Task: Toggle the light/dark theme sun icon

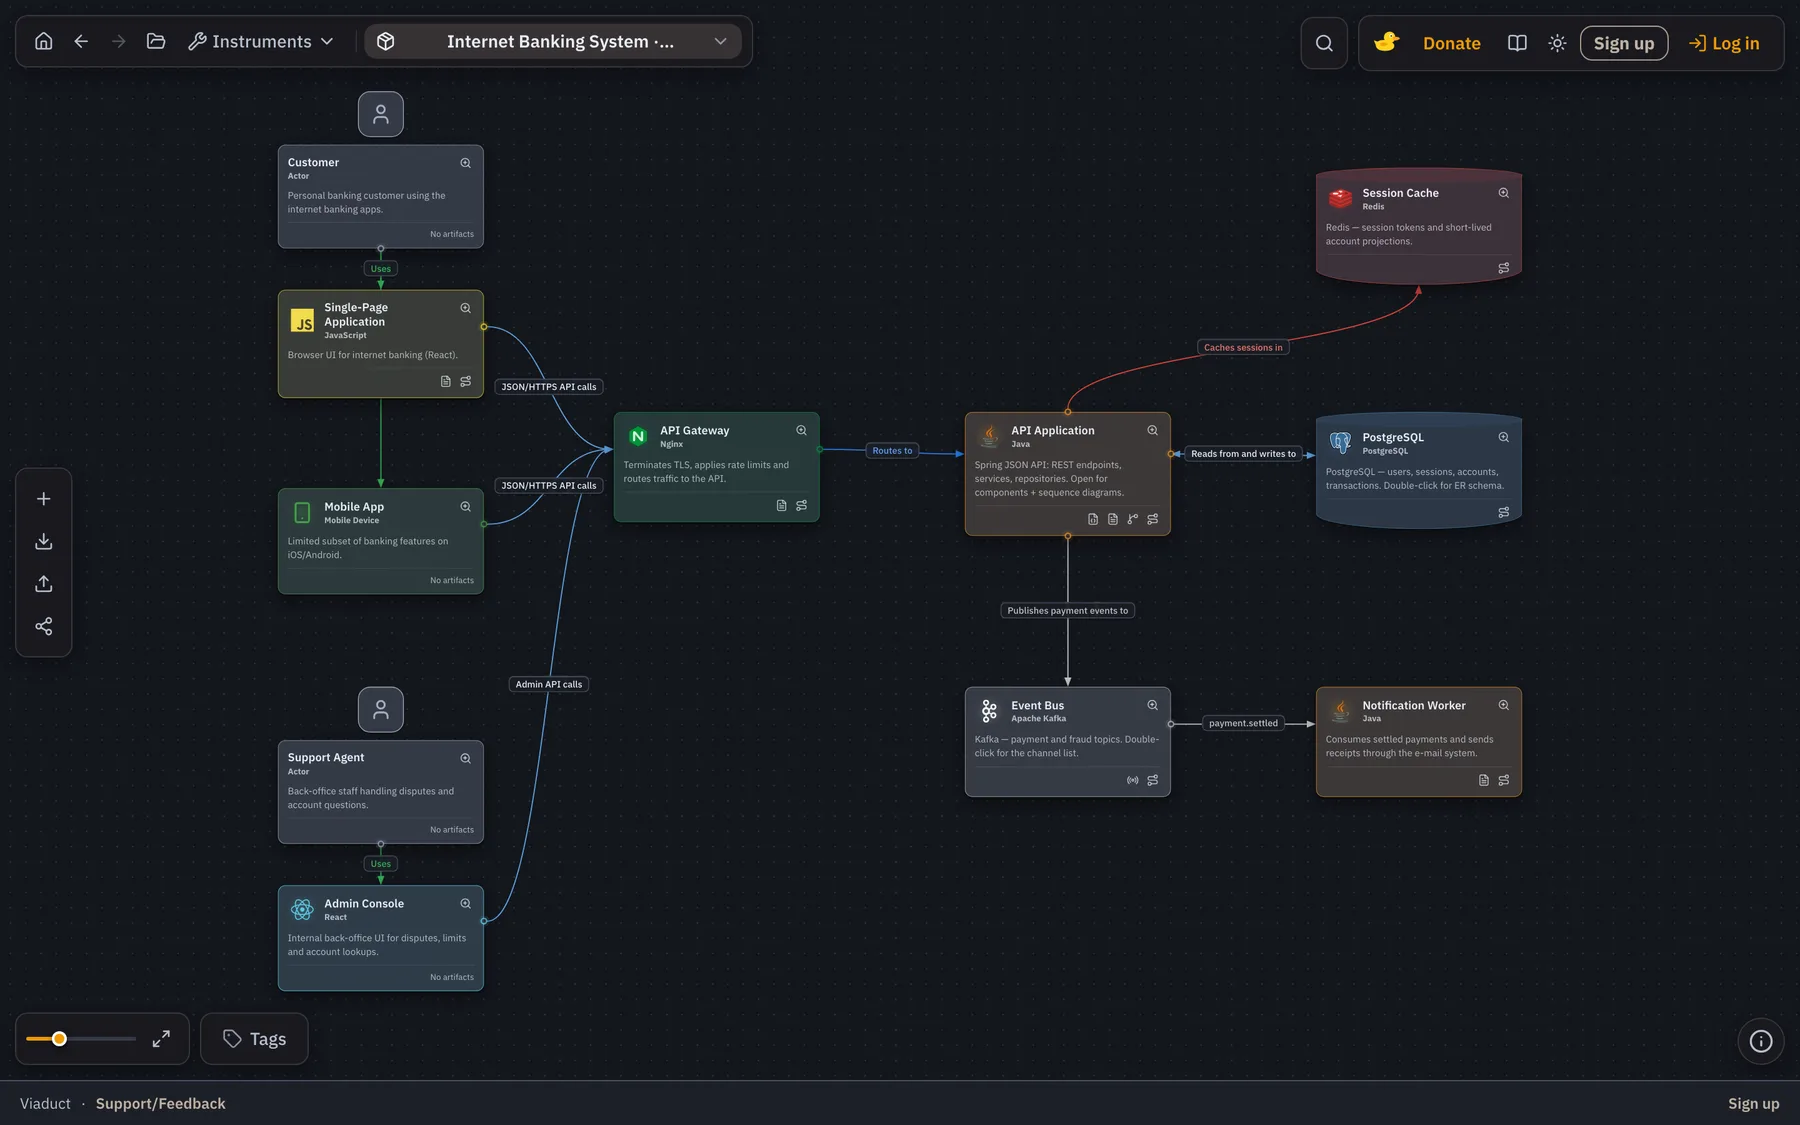Action: click(x=1557, y=43)
